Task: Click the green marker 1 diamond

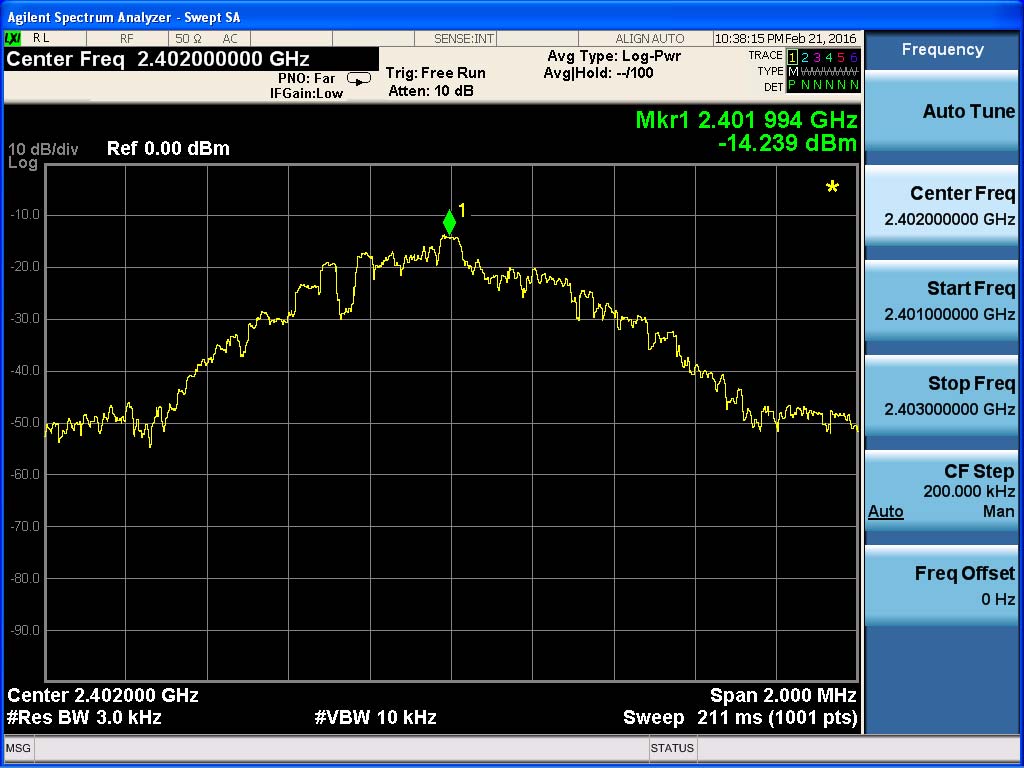Action: [x=449, y=222]
